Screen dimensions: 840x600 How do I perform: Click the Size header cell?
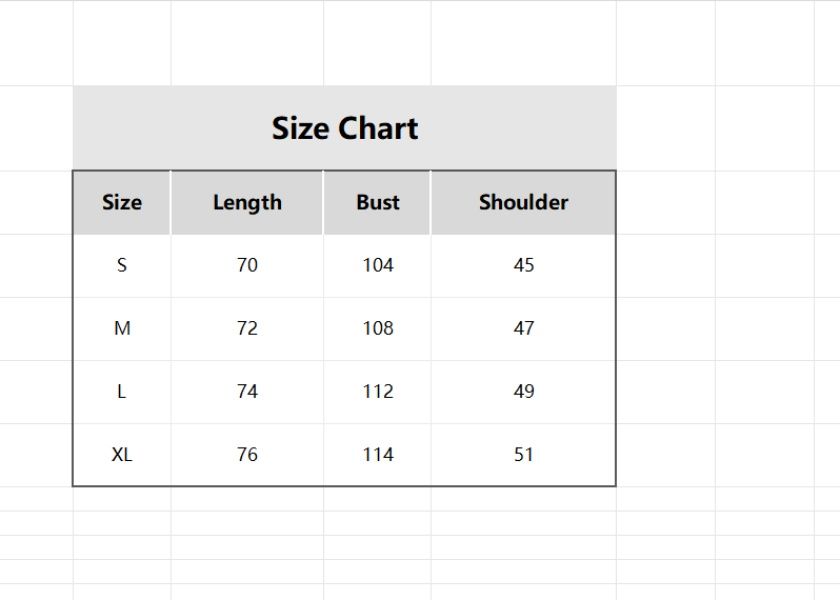click(x=122, y=202)
